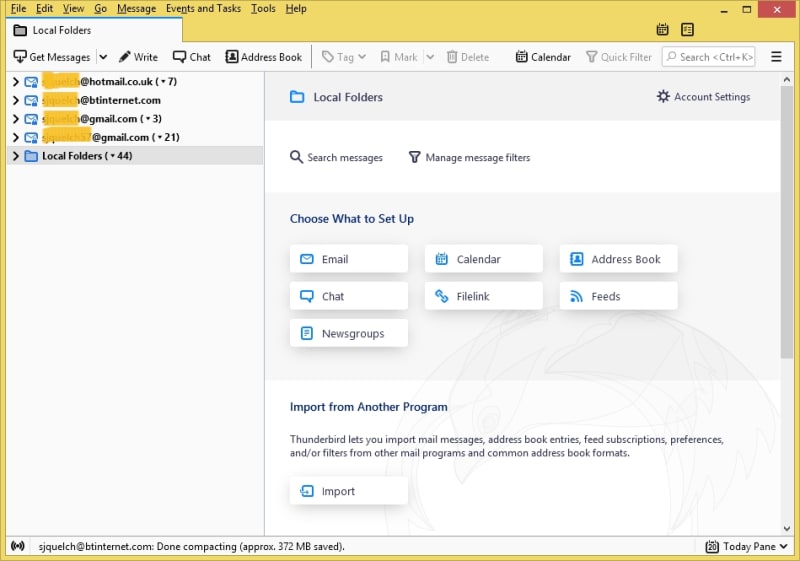800x561 pixels.
Task: Open the View menu
Action: (73, 8)
